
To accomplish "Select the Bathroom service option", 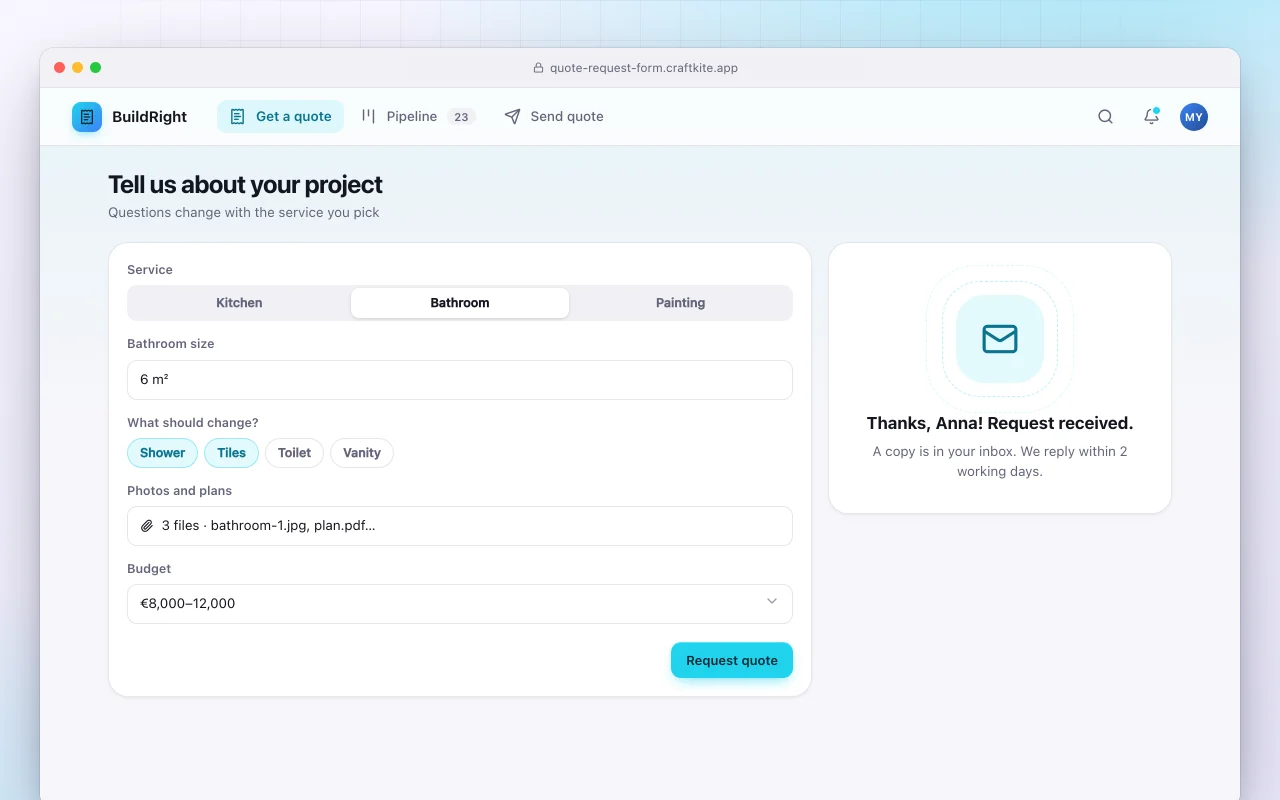I will tap(460, 303).
